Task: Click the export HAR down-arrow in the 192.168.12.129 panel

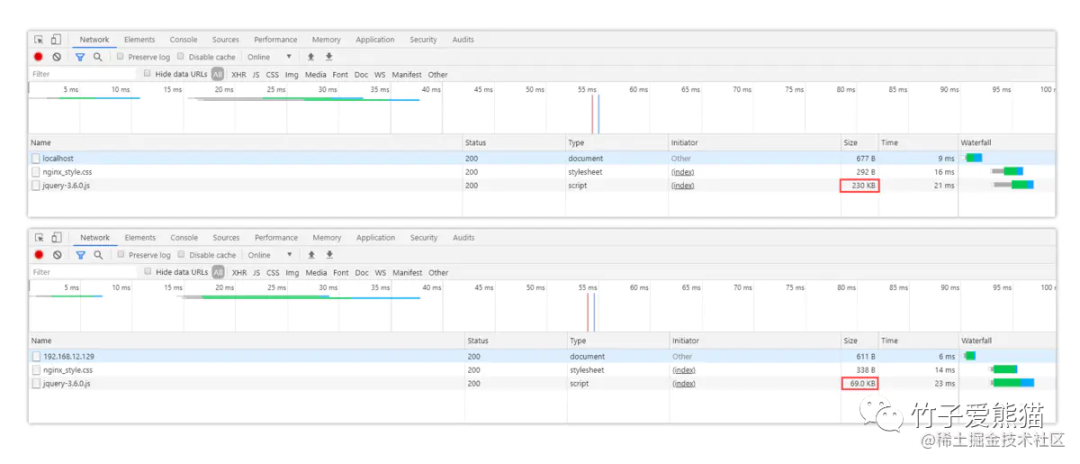Action: coord(329,255)
